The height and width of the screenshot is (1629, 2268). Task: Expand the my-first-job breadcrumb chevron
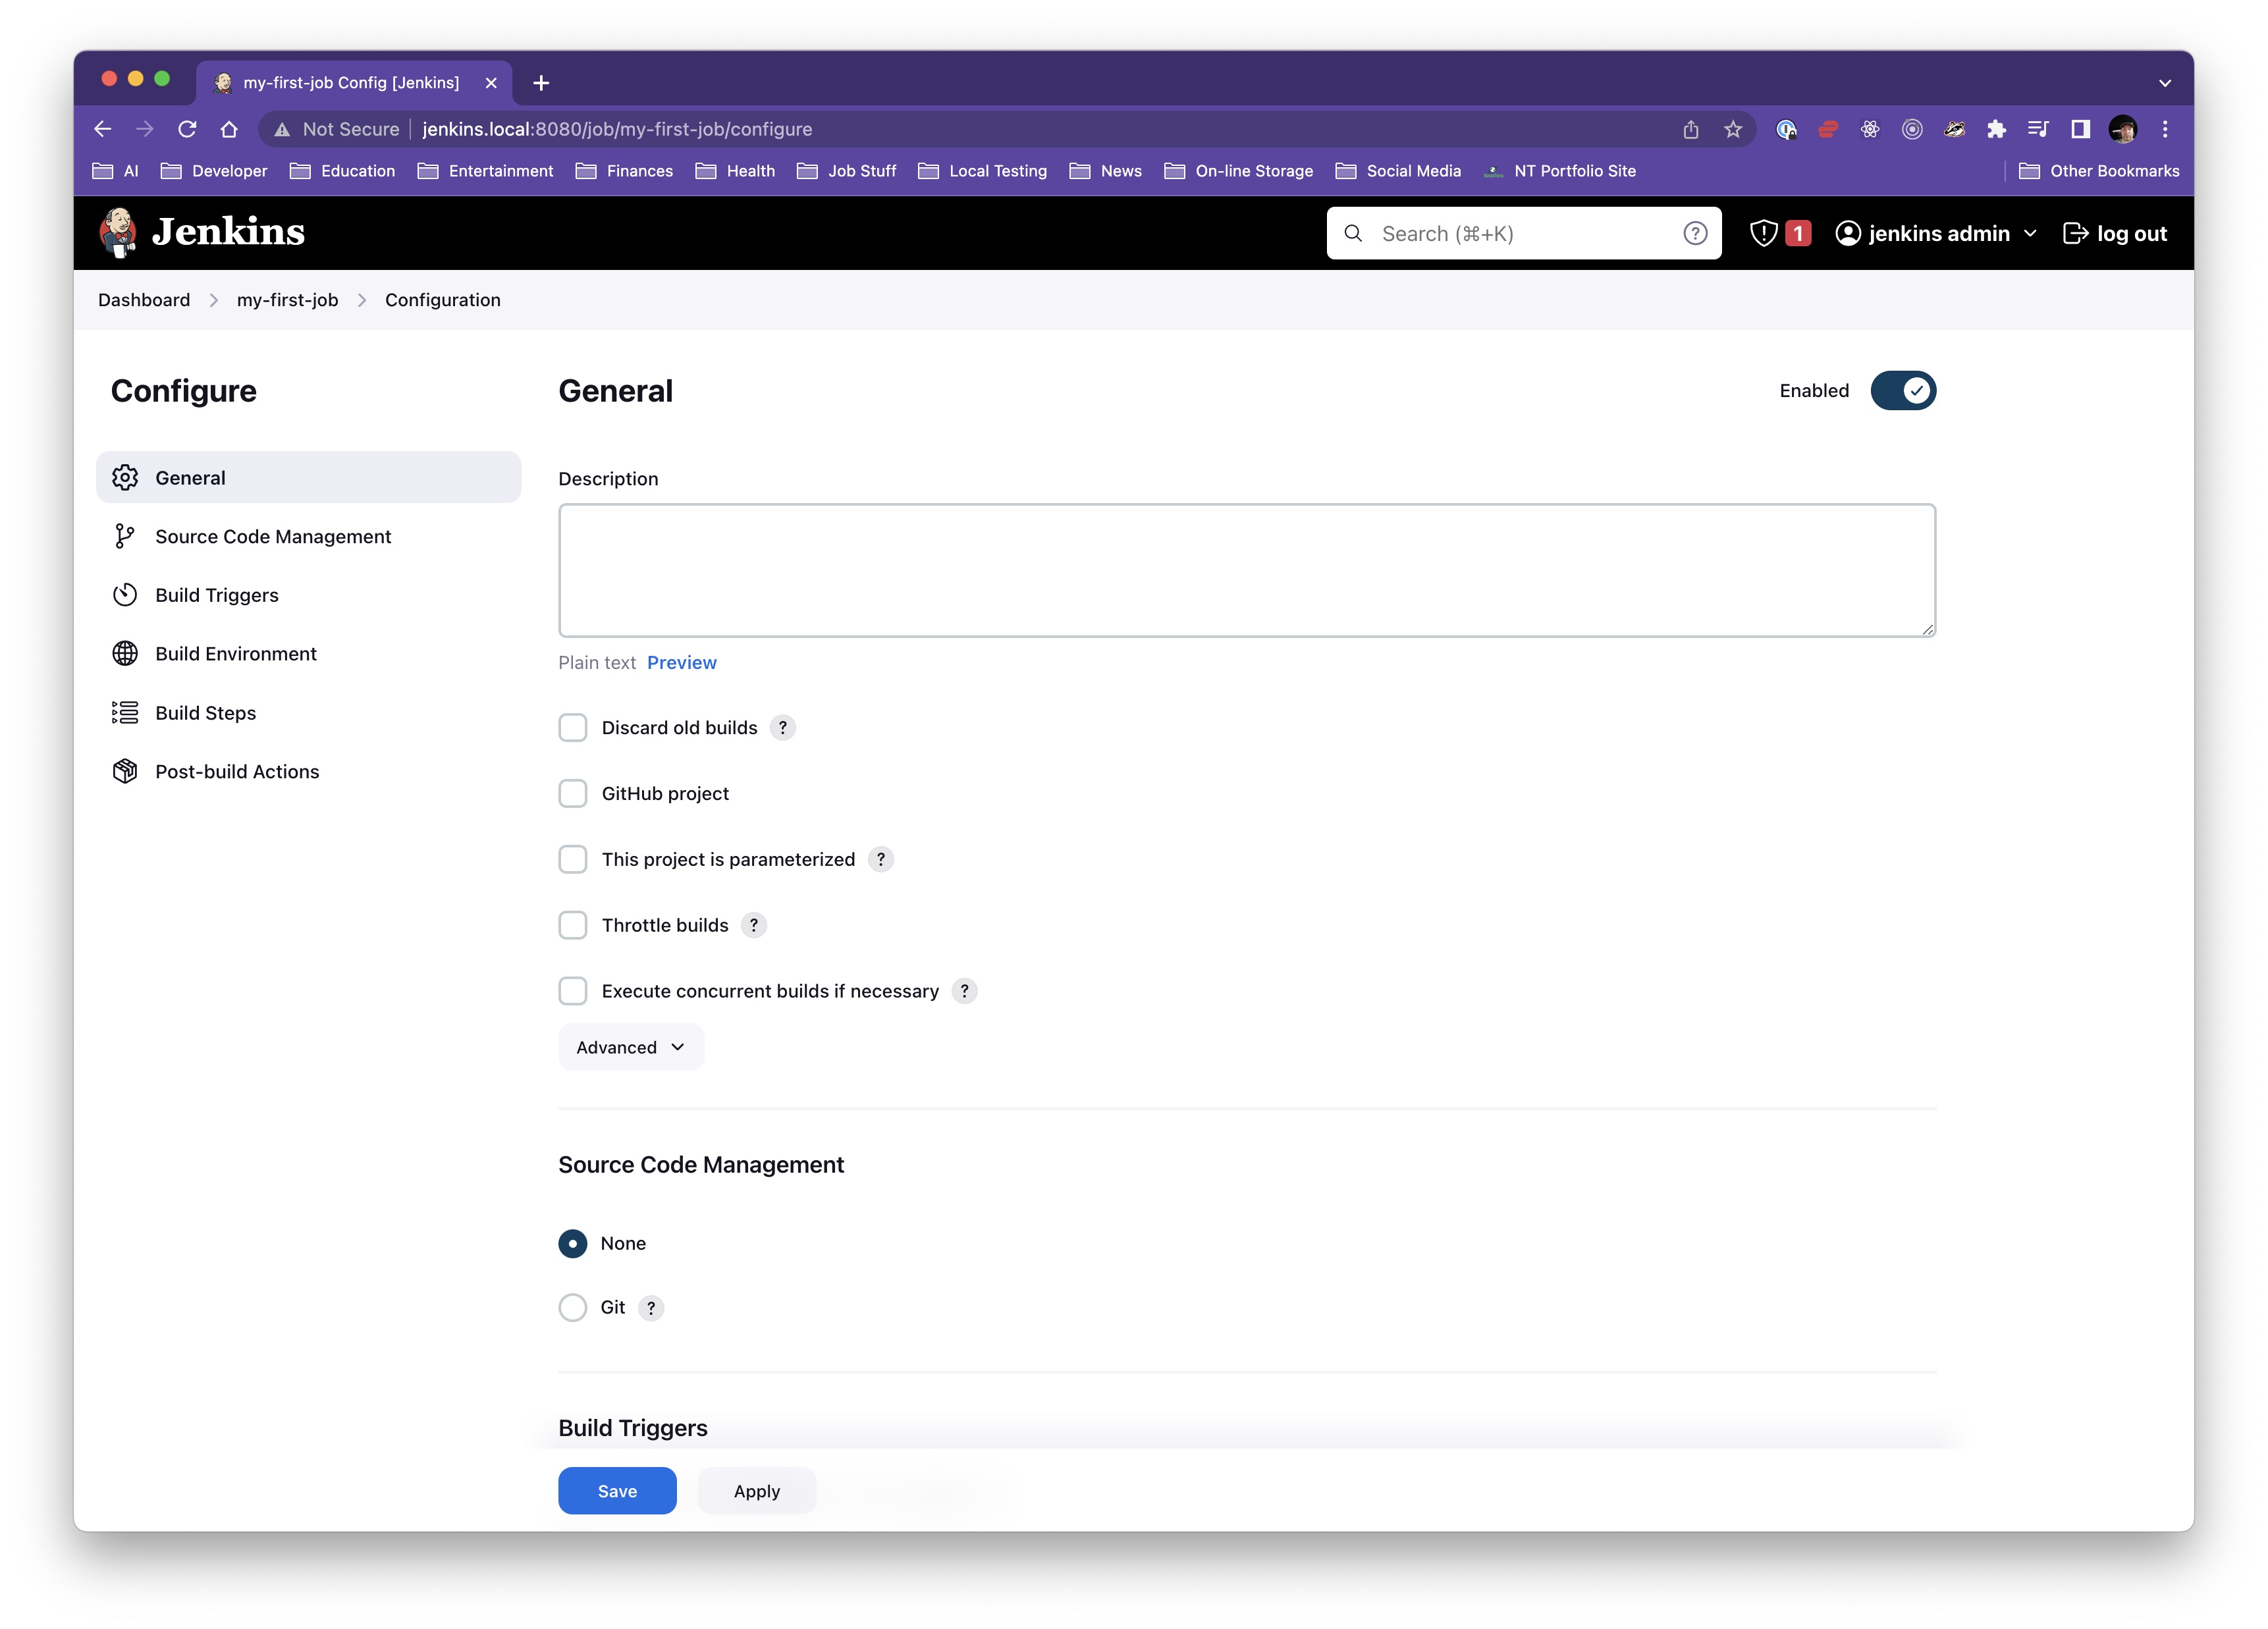[362, 300]
